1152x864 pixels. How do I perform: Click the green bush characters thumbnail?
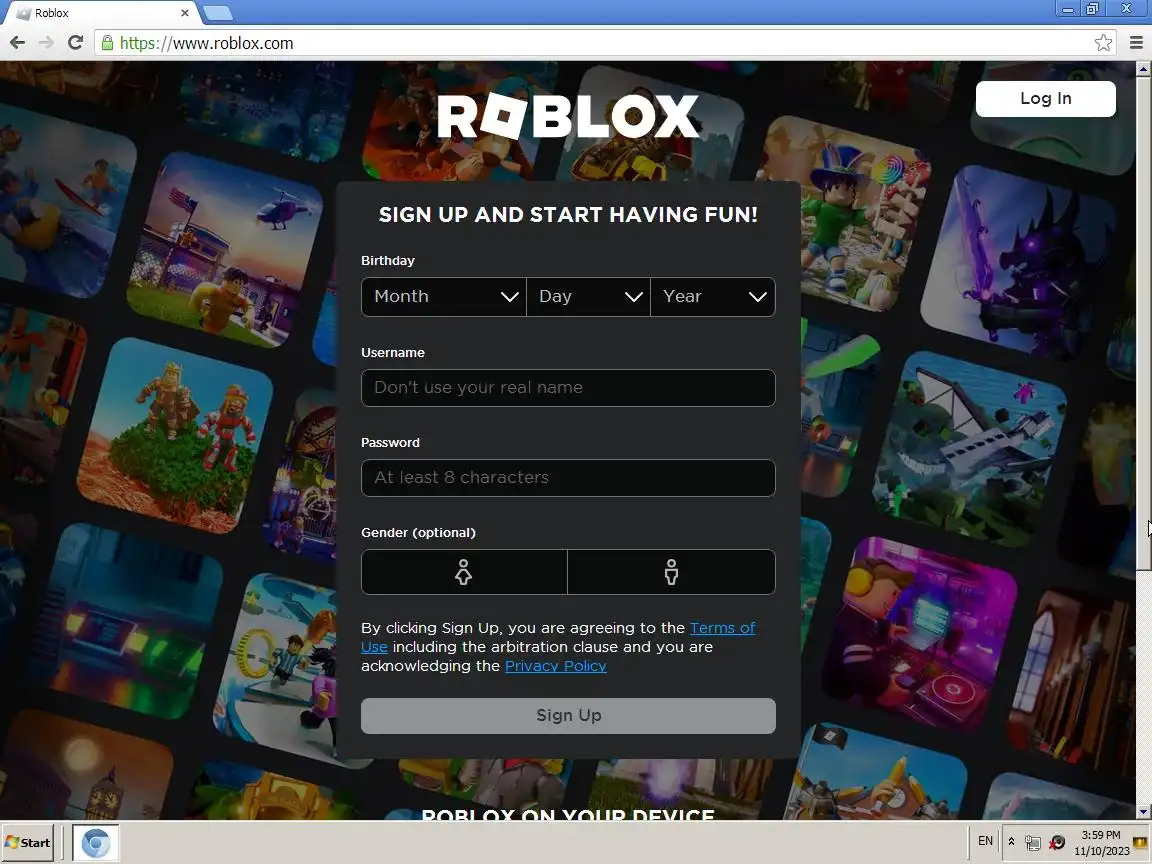coord(175,436)
